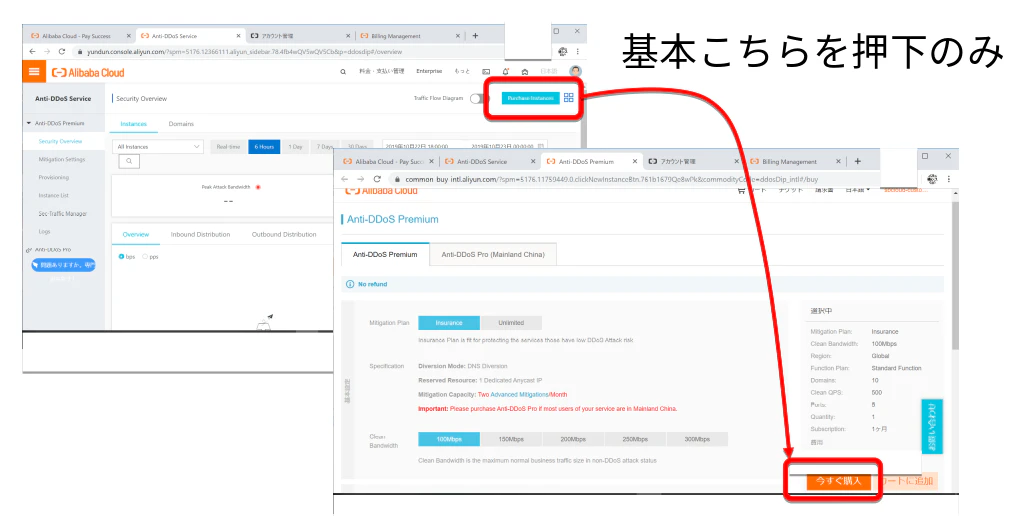Choose 100Mbps clean bandwidth

[x=449, y=439]
